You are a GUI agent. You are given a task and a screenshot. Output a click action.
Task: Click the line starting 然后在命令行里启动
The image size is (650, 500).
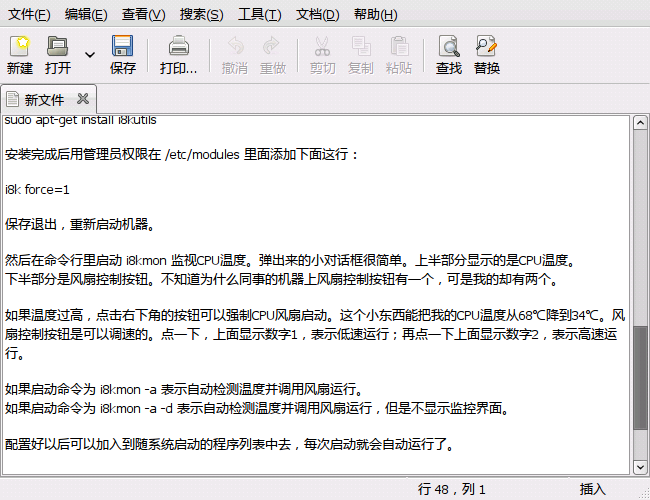click(291, 260)
